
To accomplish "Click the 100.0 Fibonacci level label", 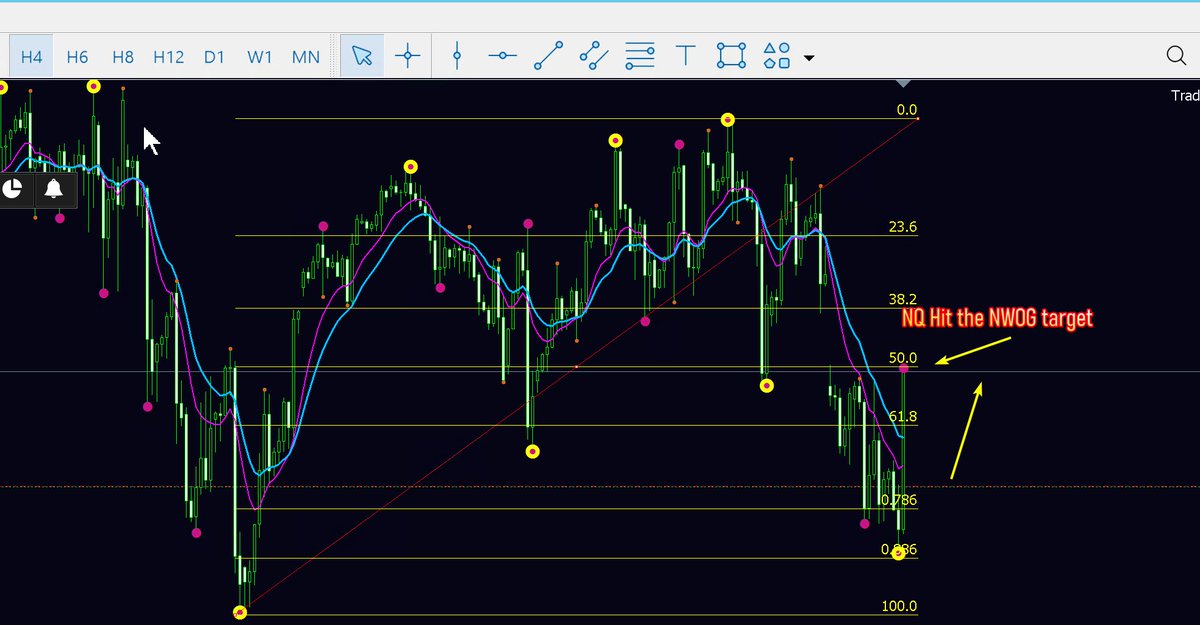I will point(900,606).
